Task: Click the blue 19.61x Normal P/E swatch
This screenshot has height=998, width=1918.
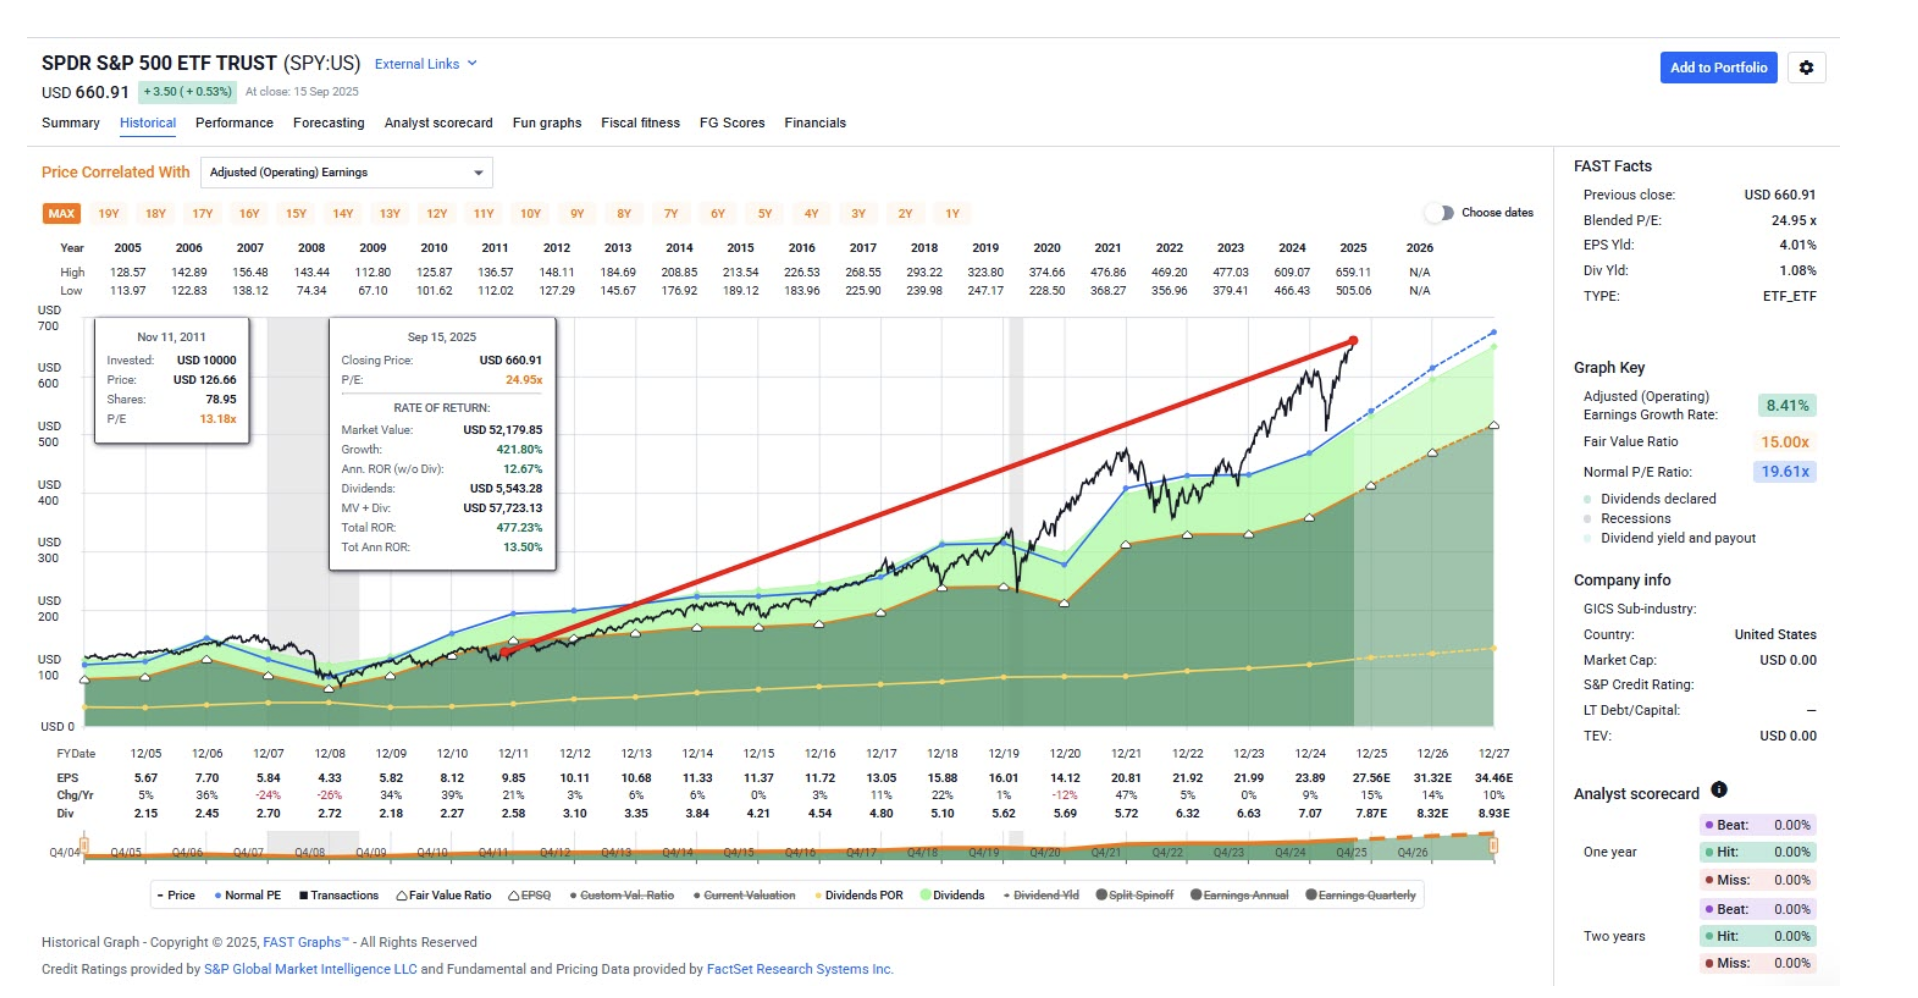Action: pyautogui.click(x=1785, y=472)
